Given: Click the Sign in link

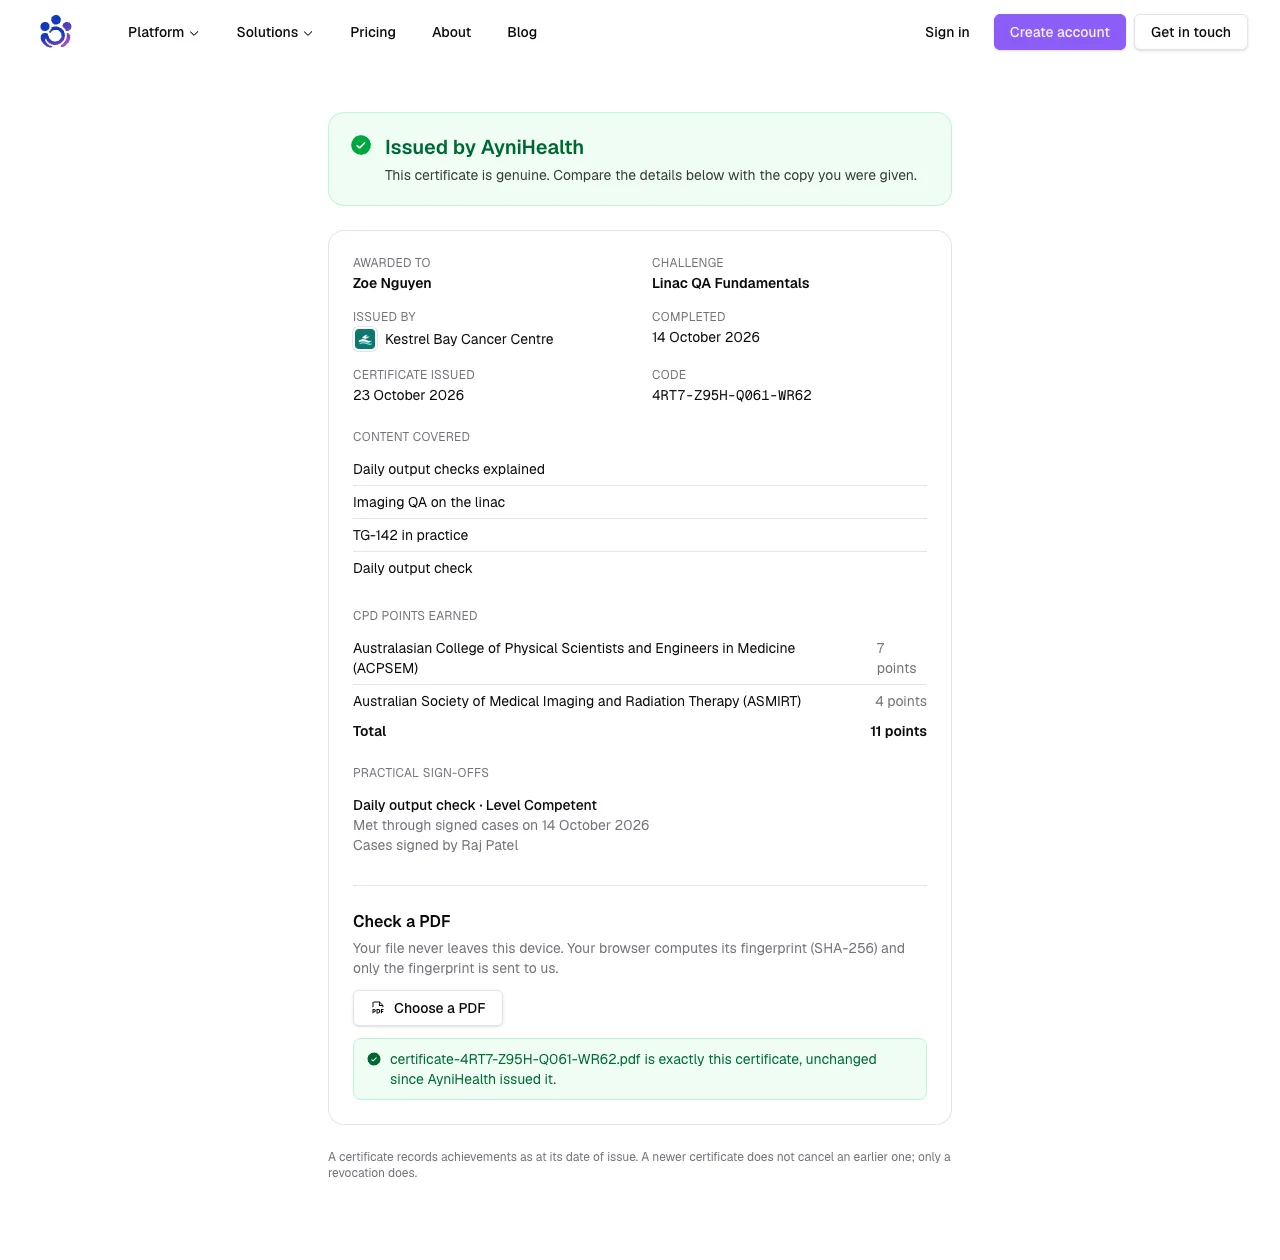Looking at the screenshot, I should [947, 32].
